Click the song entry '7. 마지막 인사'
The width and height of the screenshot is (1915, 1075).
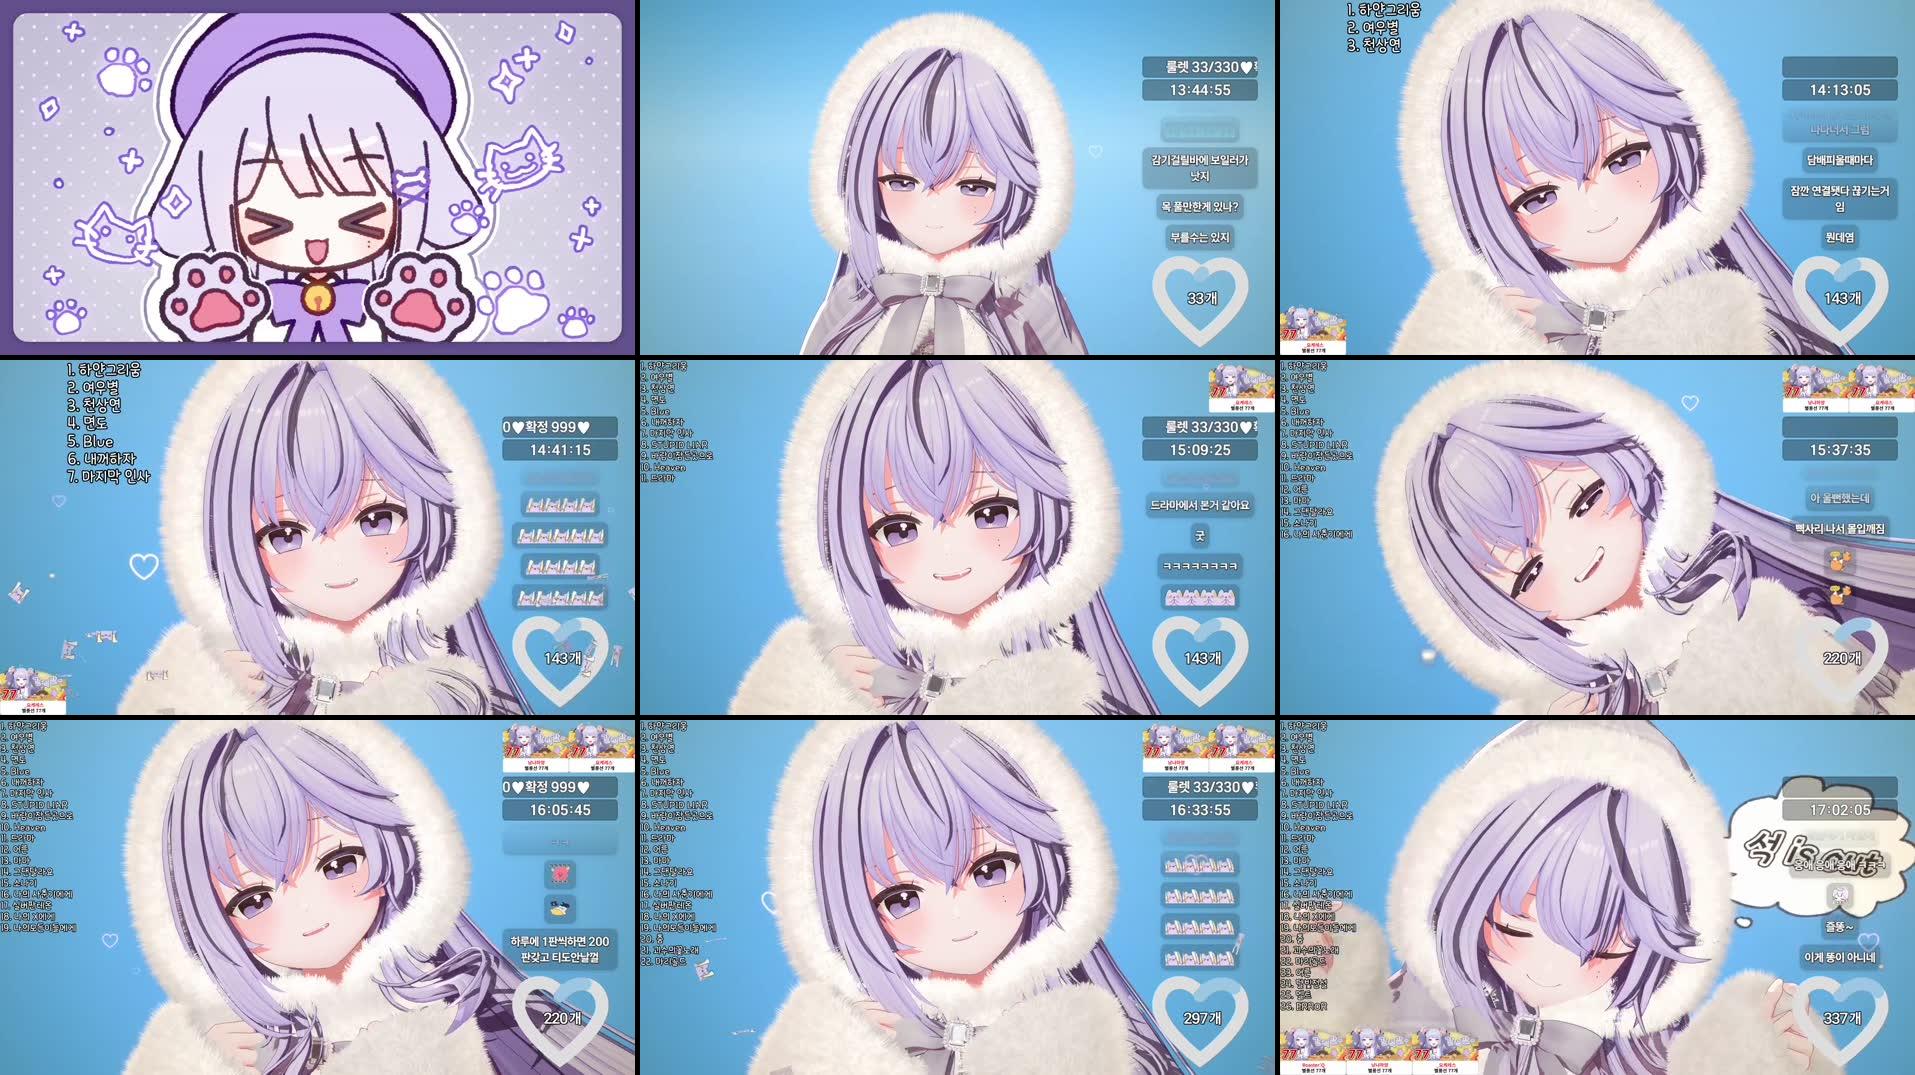pyautogui.click(x=108, y=477)
